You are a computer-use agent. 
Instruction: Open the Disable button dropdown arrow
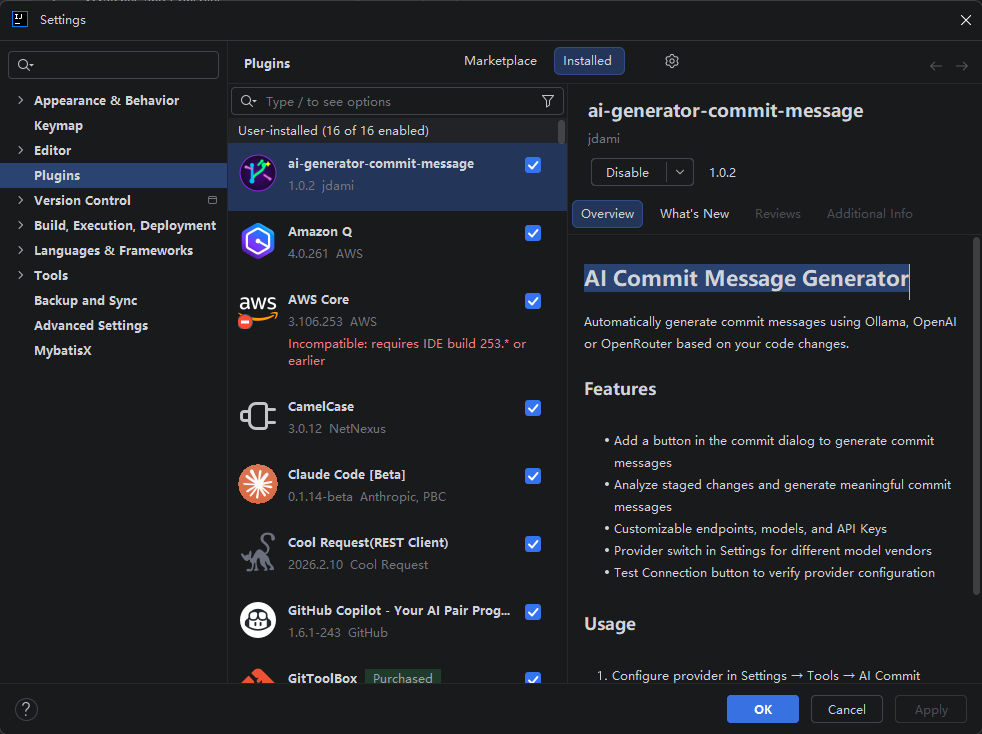click(x=680, y=172)
